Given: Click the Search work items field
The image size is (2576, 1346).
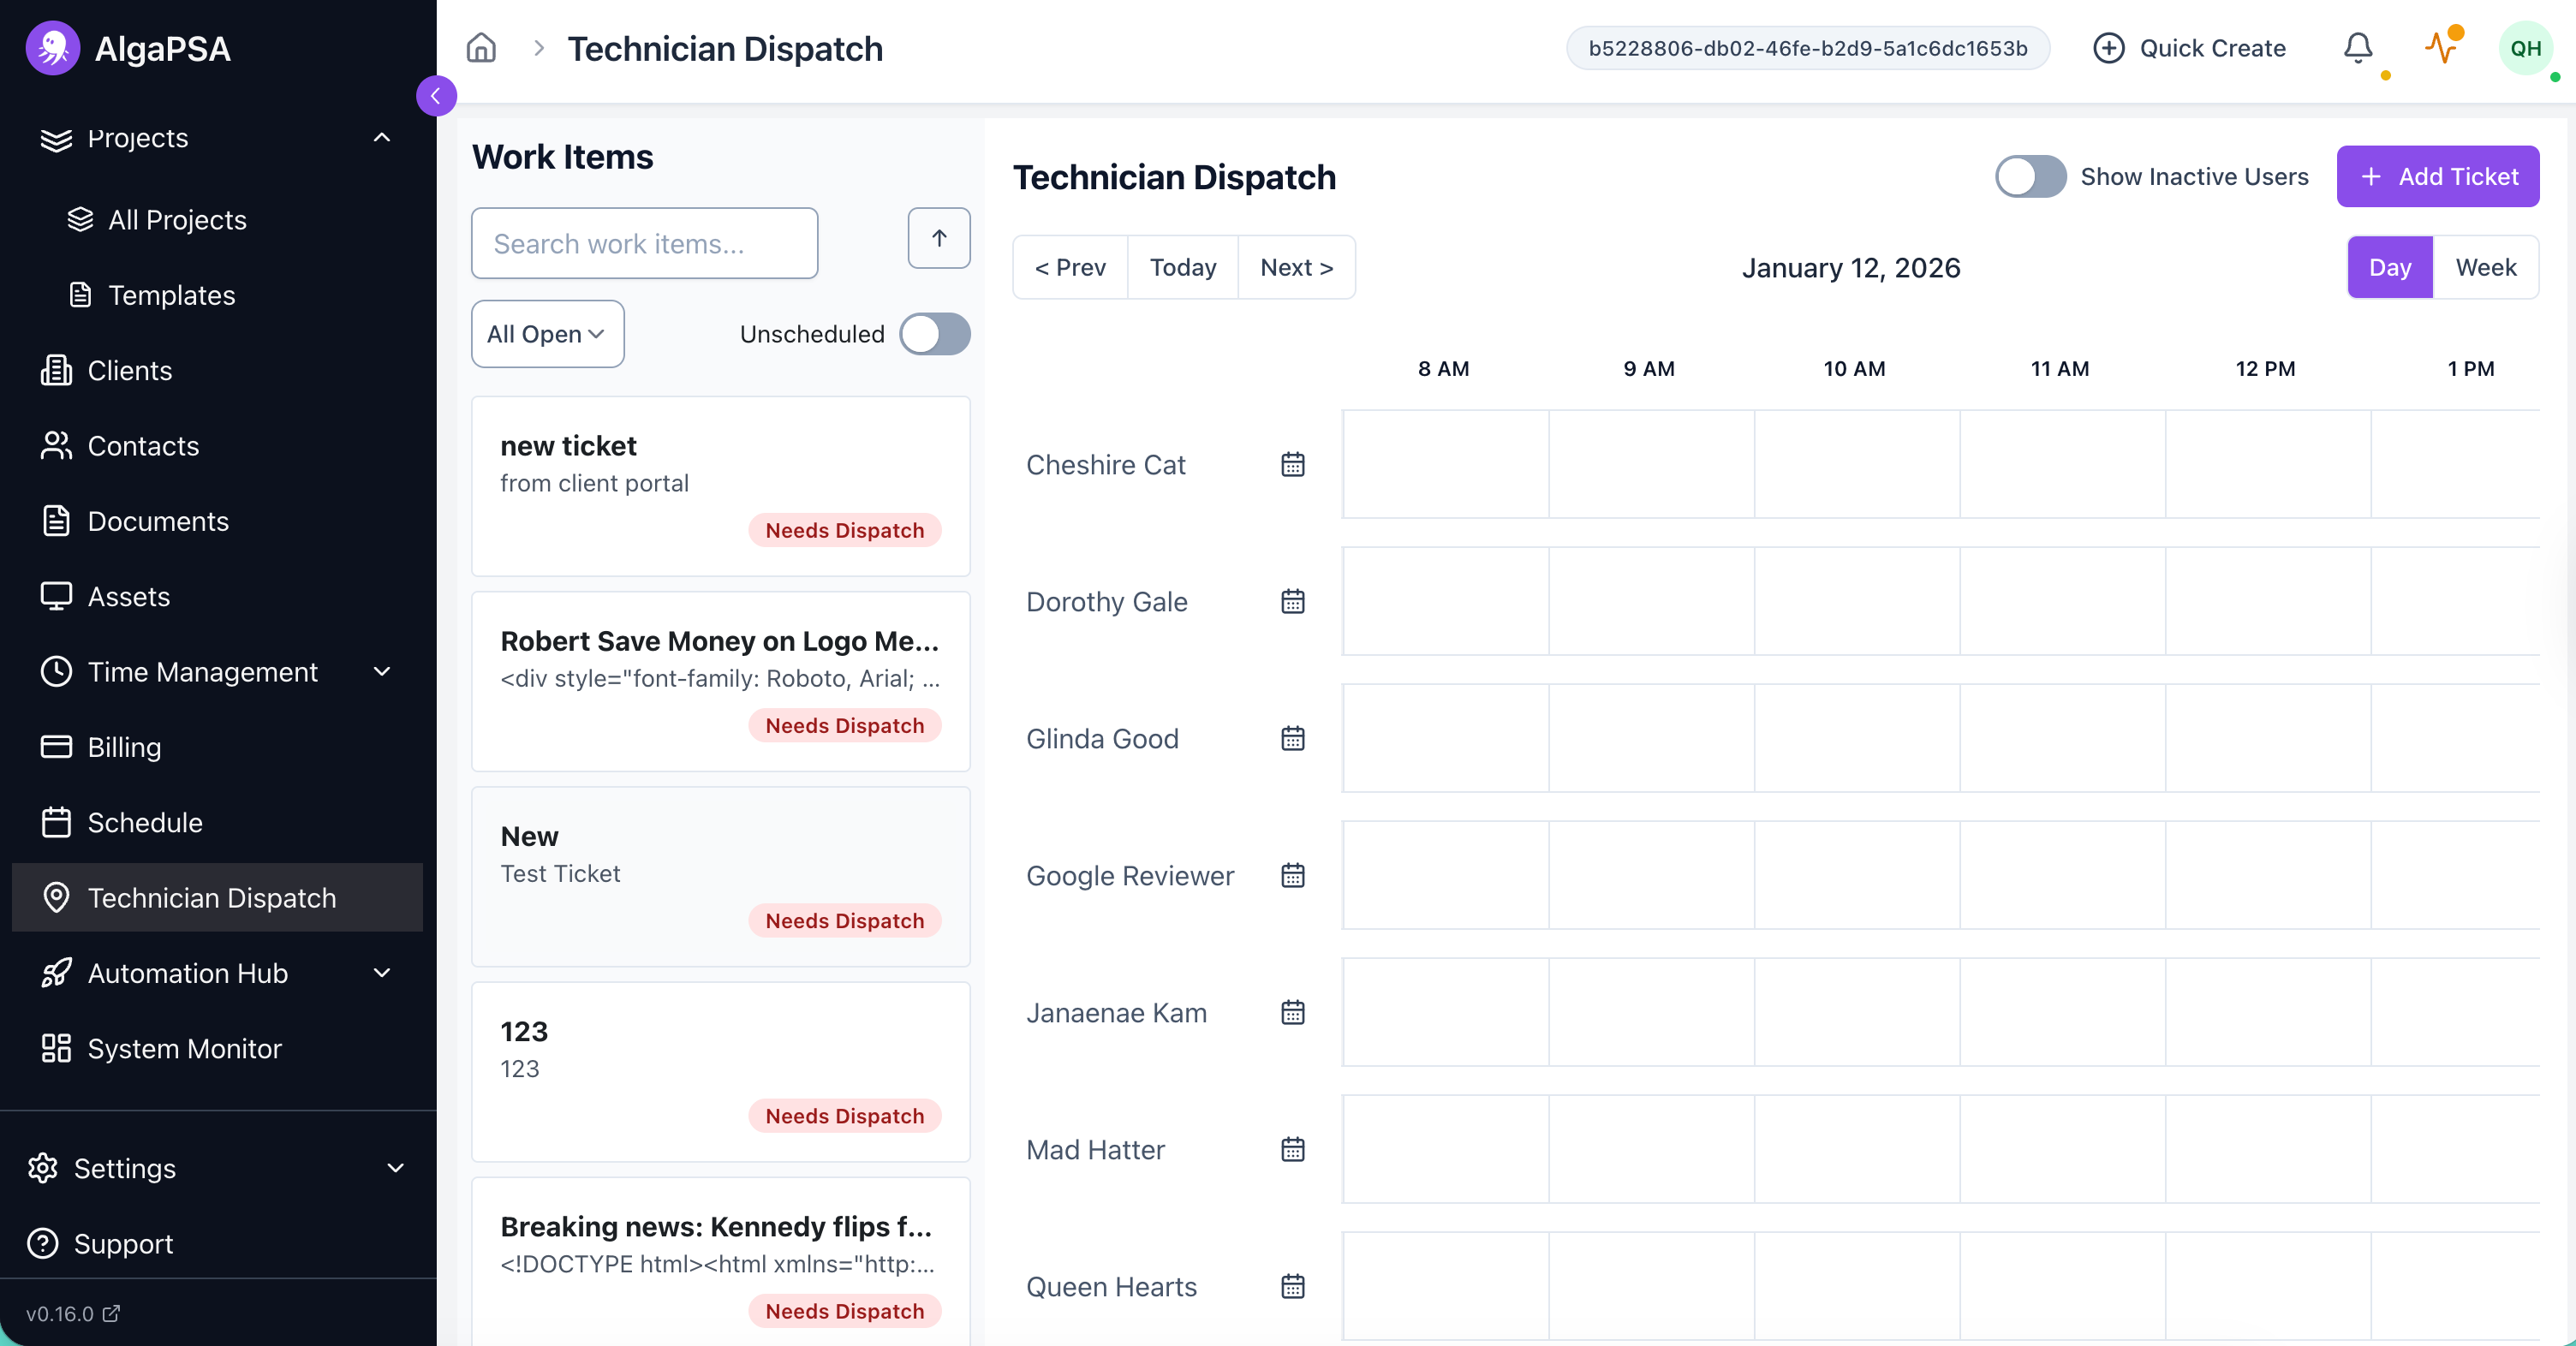Looking at the screenshot, I should pos(644,244).
